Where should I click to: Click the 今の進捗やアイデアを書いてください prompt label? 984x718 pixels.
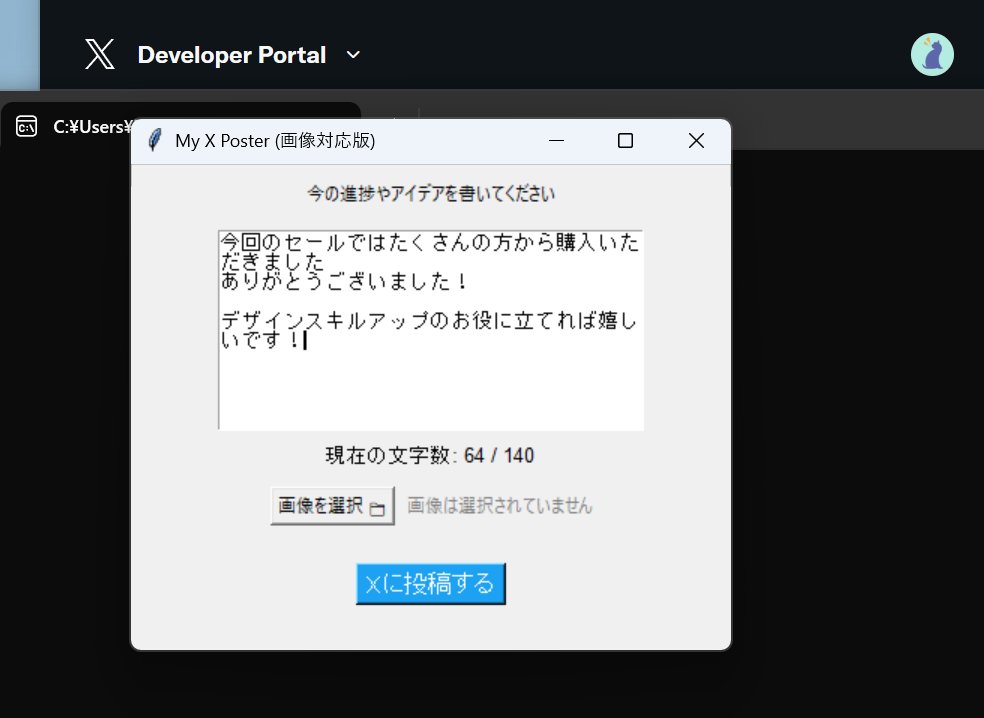(431, 193)
